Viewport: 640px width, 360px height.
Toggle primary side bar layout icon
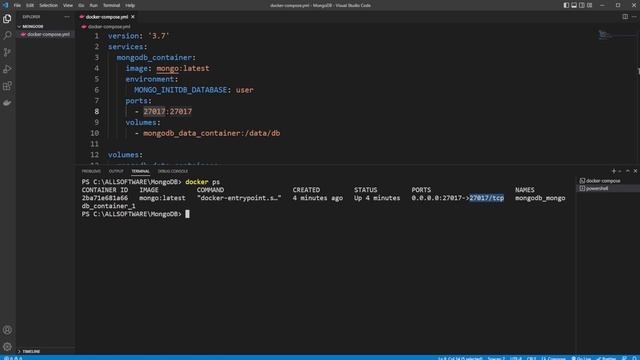click(566, 5)
